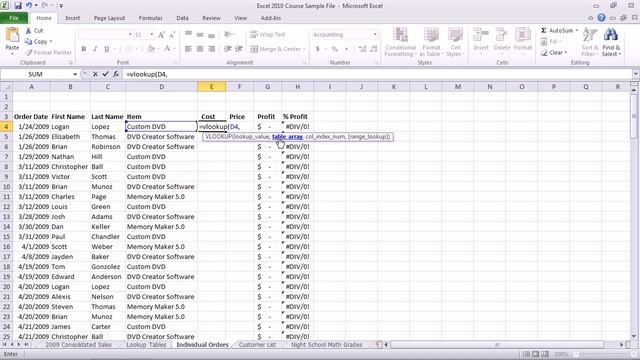Open the Lookup Tables sheet tab
Viewport: 640px width, 360px height.
(x=146, y=344)
